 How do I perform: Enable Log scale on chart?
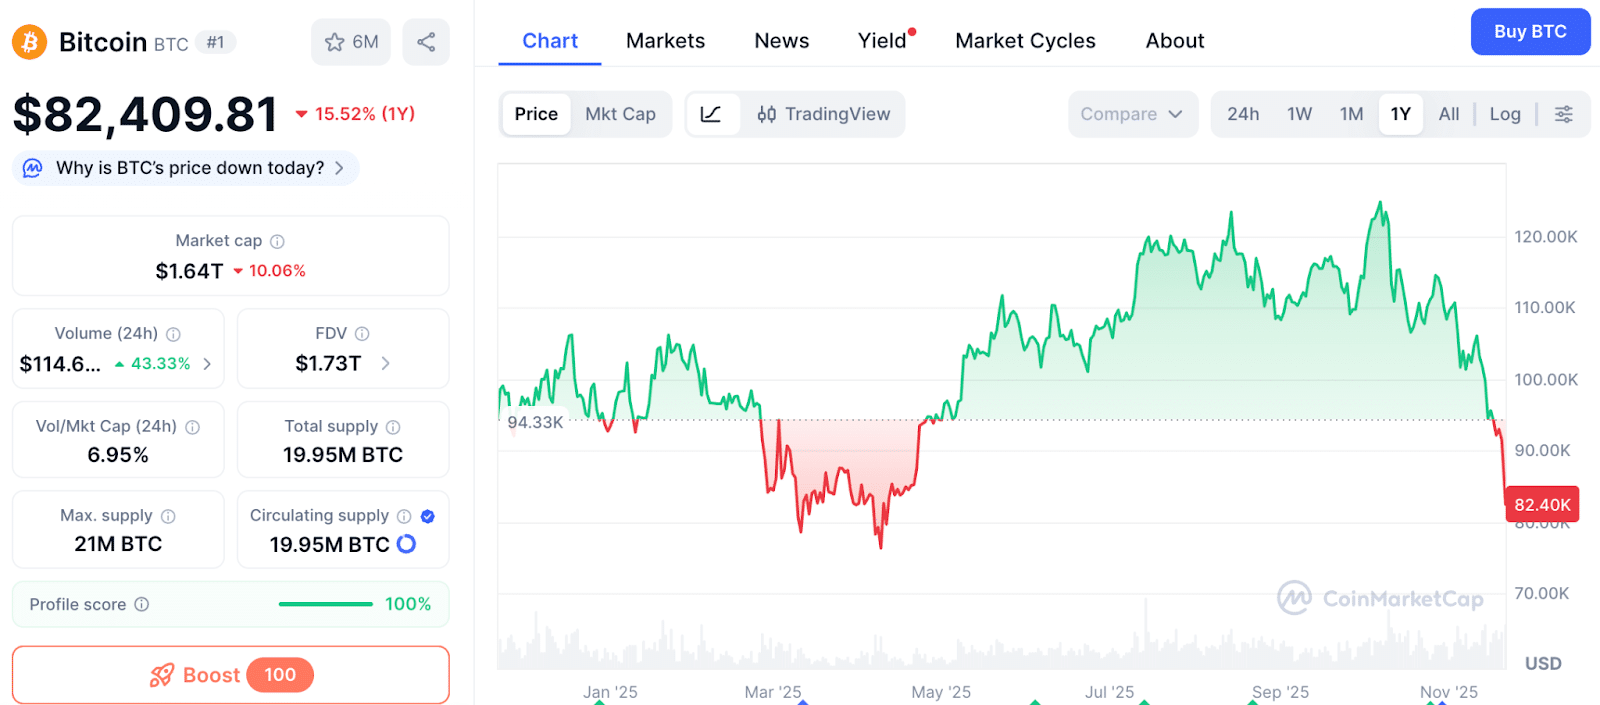[x=1504, y=114]
